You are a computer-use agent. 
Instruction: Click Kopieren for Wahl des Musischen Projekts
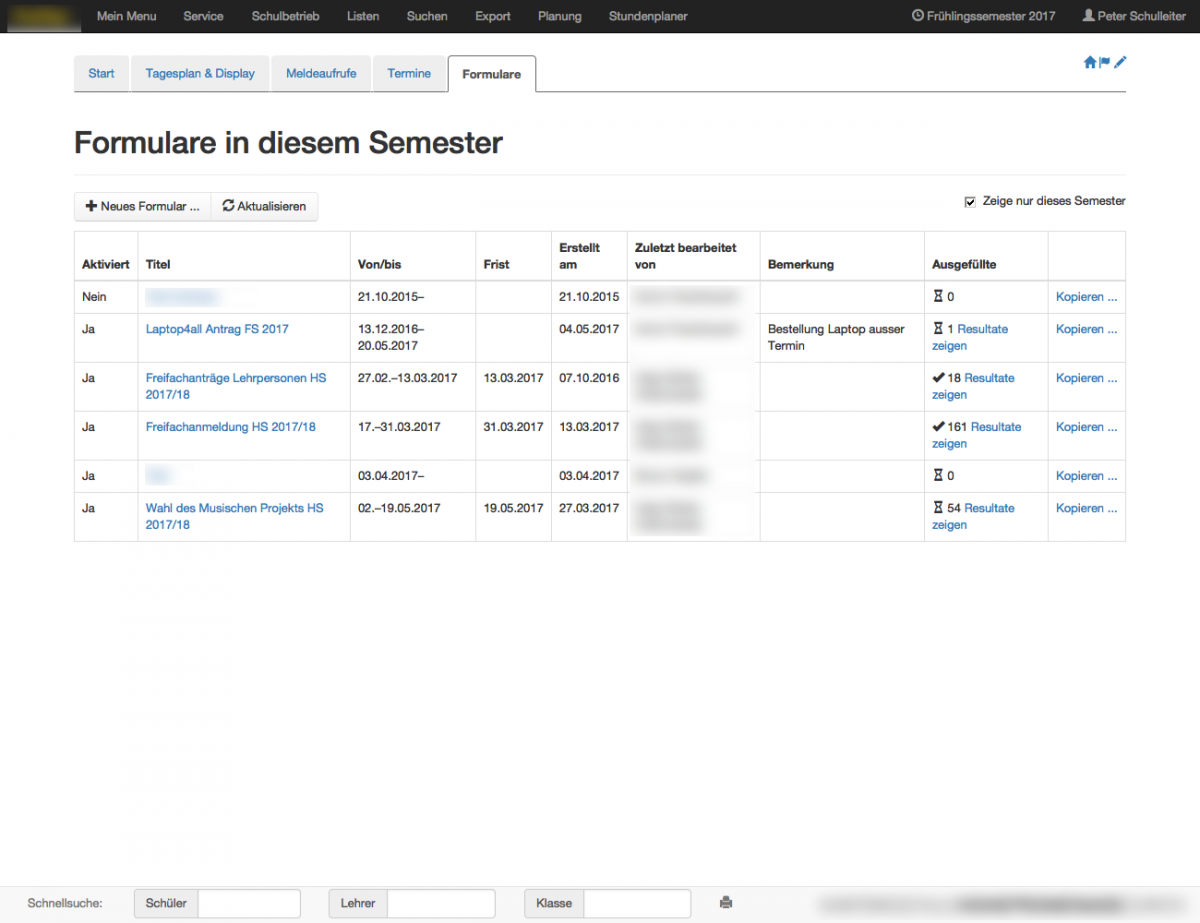(1086, 508)
